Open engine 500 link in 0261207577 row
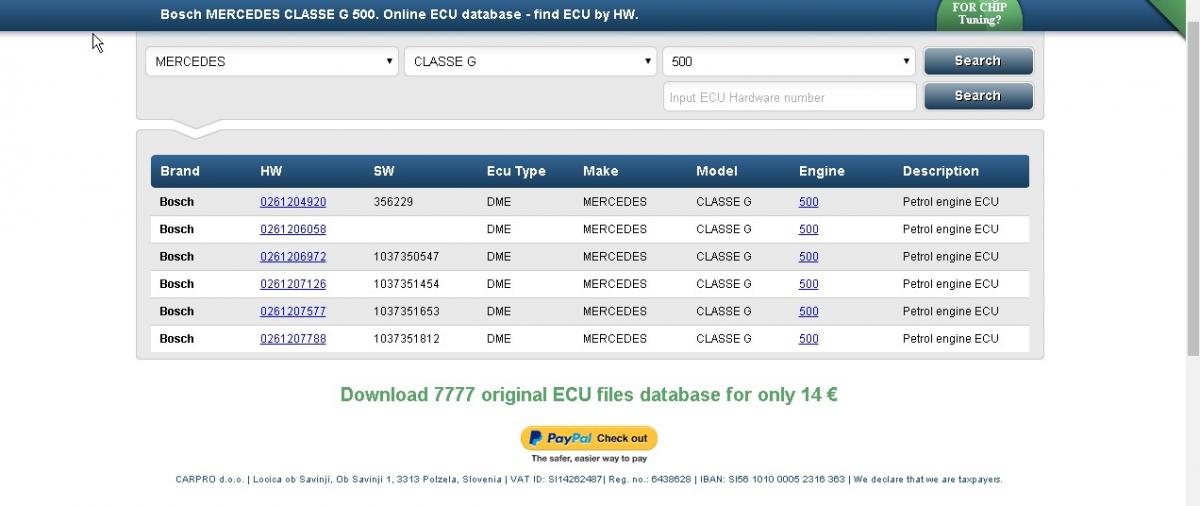Image resolution: width=1200 pixels, height=506 pixels. (808, 311)
